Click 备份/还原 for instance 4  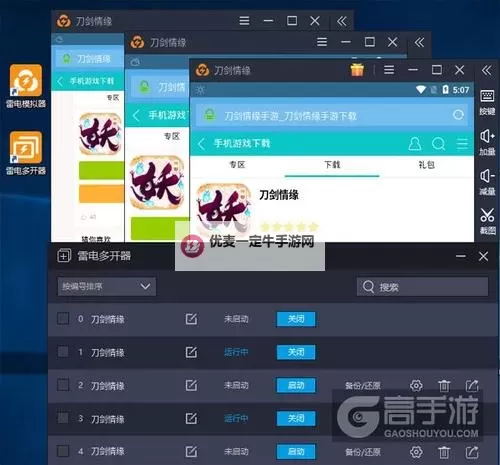[x=363, y=452]
